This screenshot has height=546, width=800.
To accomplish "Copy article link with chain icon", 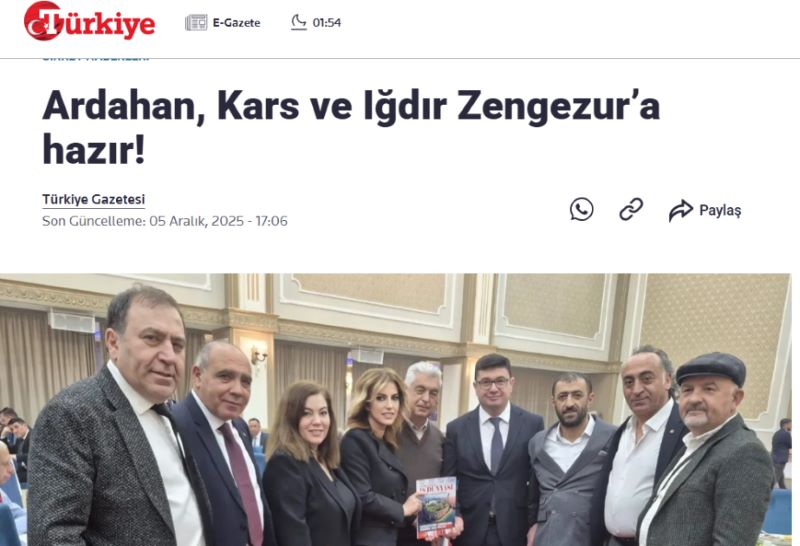I will [631, 209].
